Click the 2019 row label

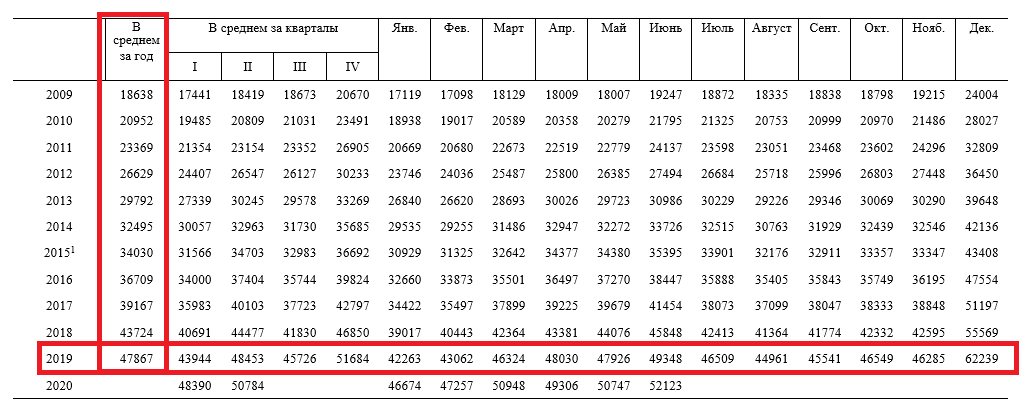click(59, 359)
